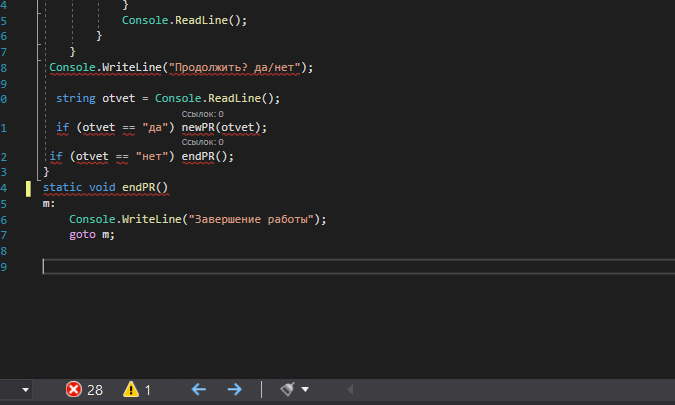Click "string otvet = Console.ReadLine();" line
This screenshot has height=405, width=675.
168,98
